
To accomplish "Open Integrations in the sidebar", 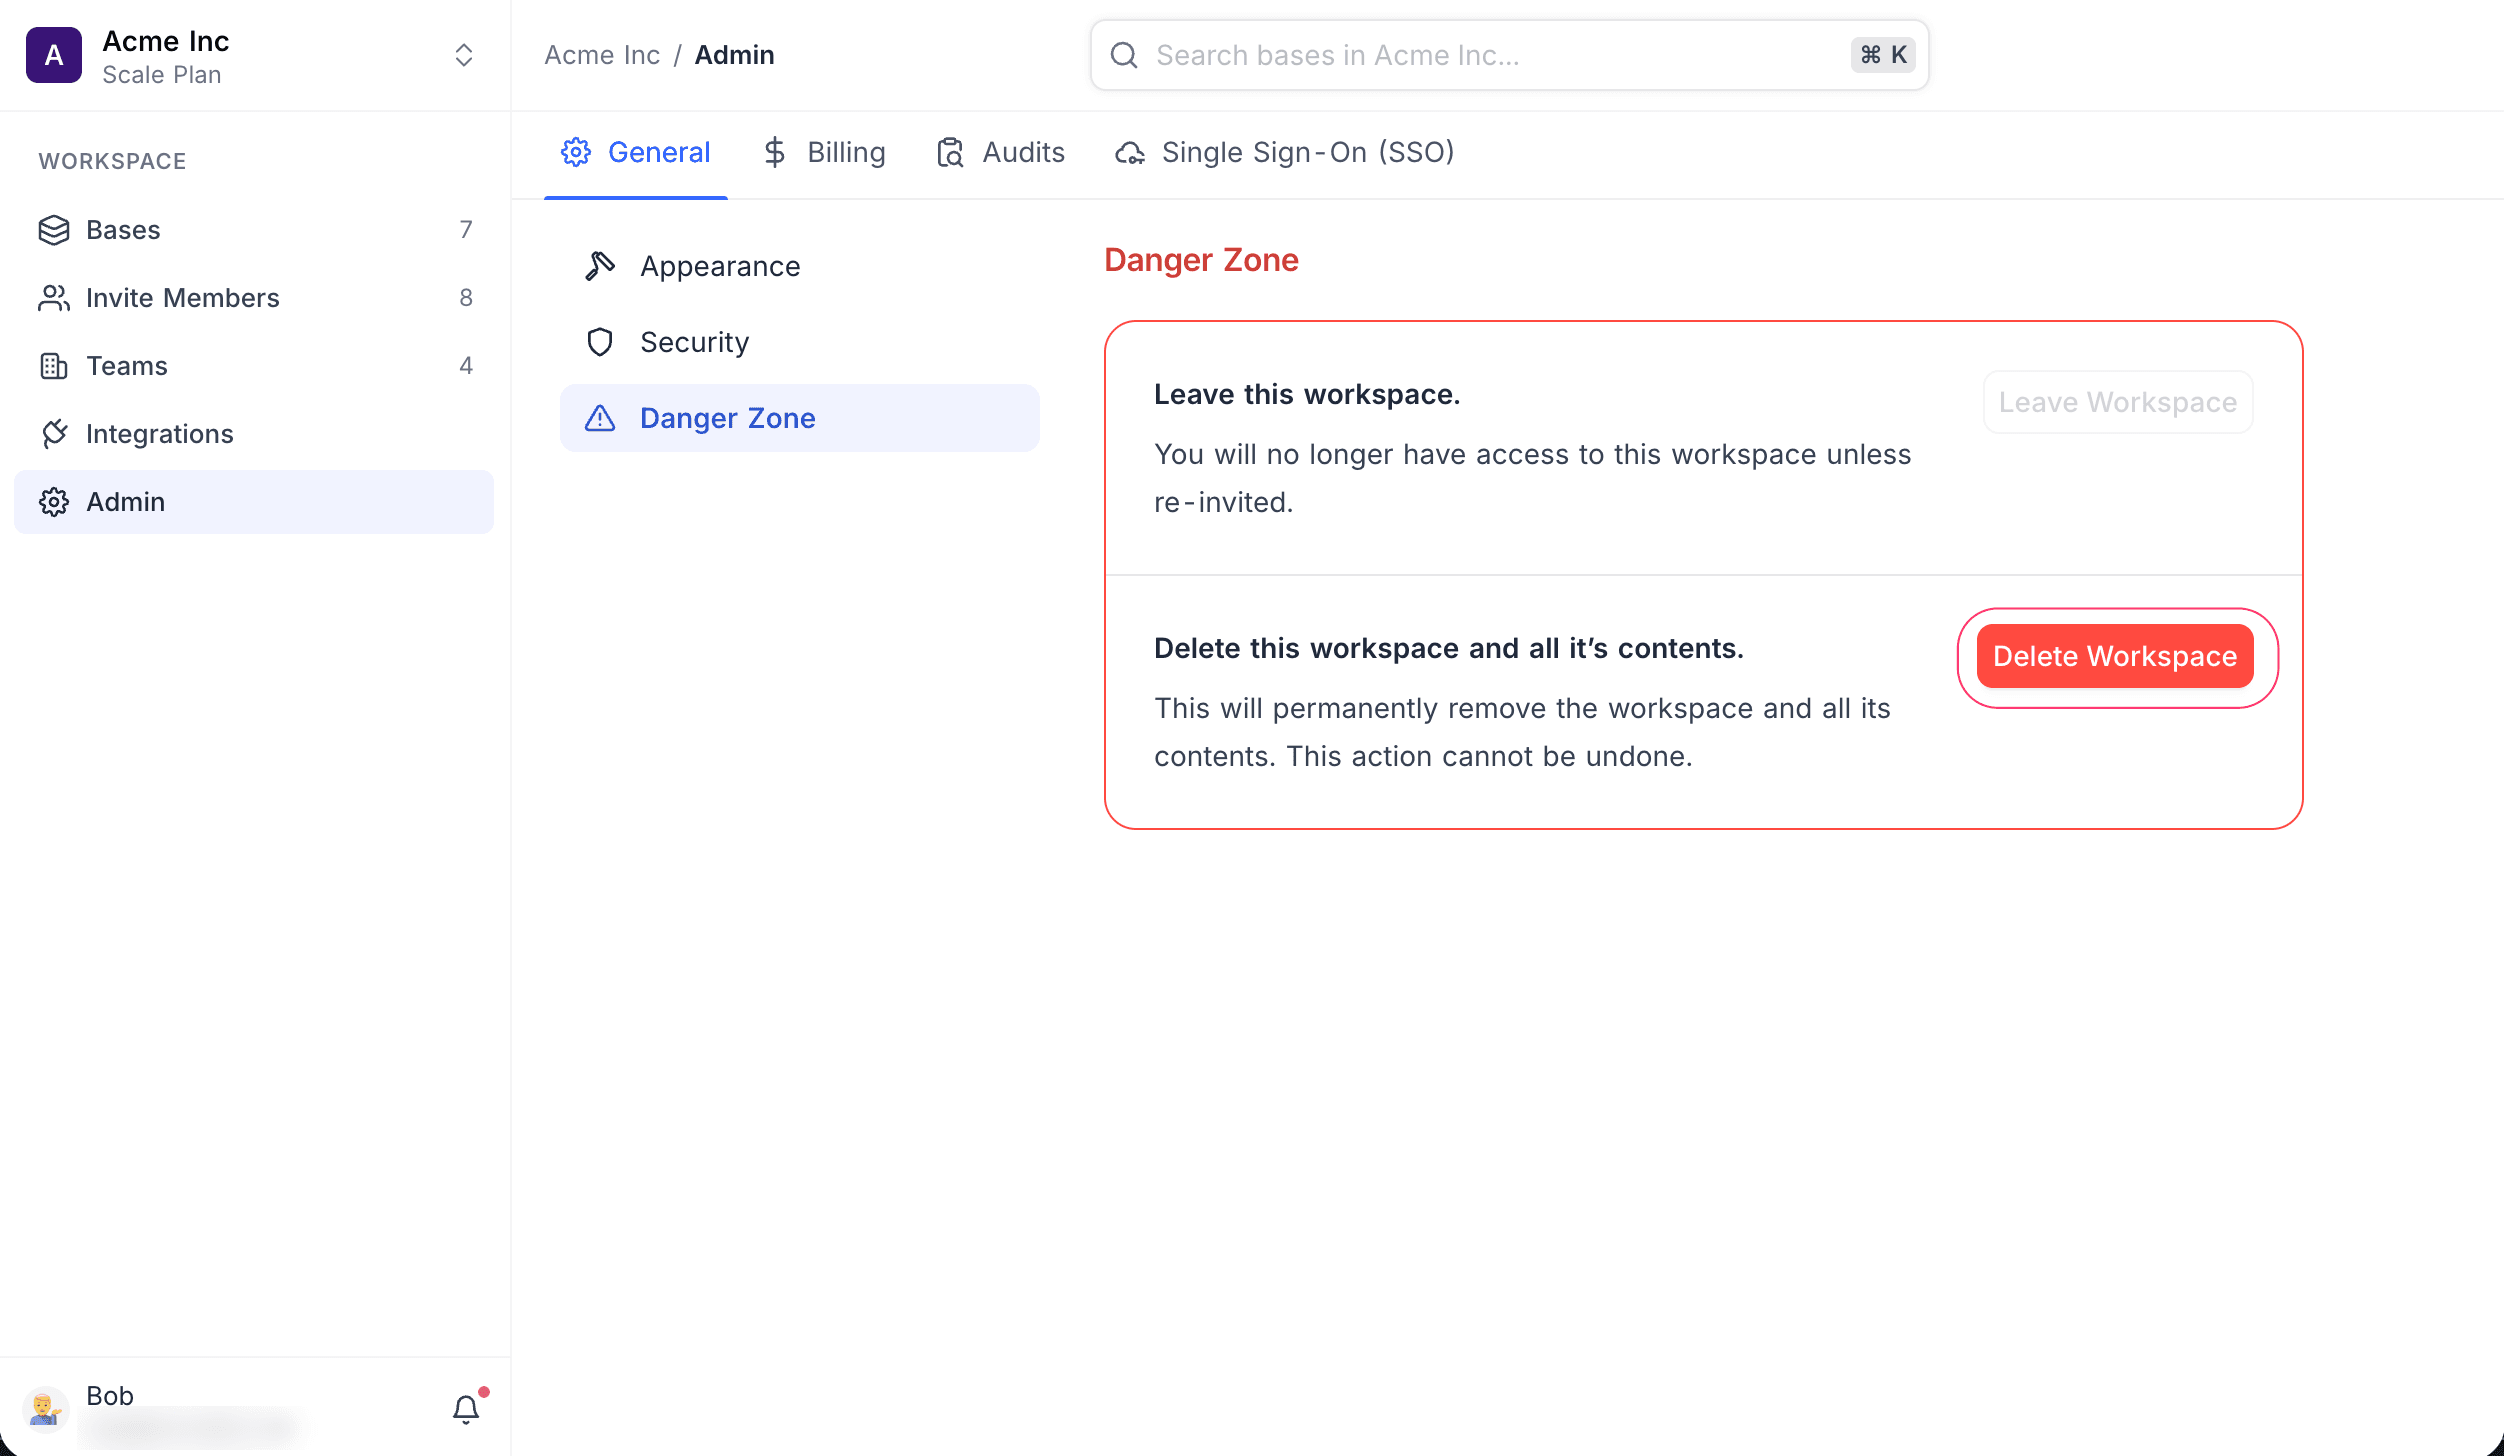I will [x=254, y=434].
